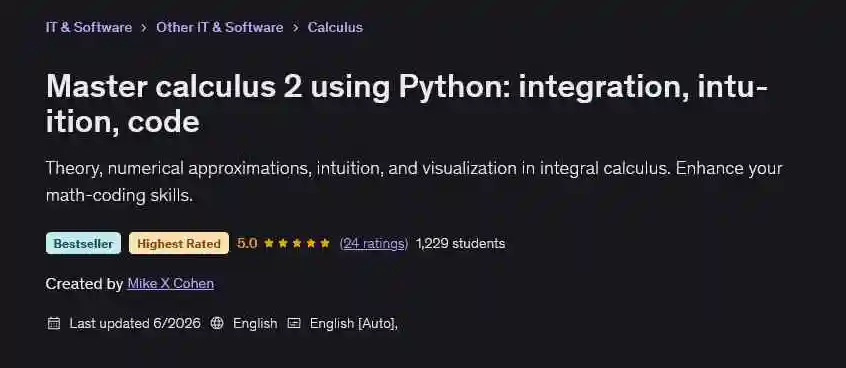Click the 1,229 students count
Image resolution: width=846 pixels, height=368 pixels.
461,244
